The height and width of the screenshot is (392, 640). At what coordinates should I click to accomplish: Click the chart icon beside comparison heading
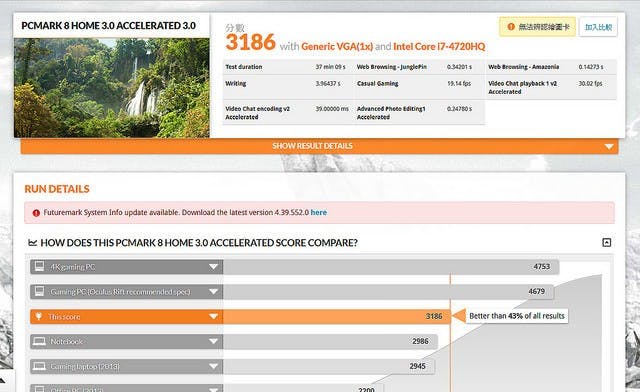coord(33,243)
